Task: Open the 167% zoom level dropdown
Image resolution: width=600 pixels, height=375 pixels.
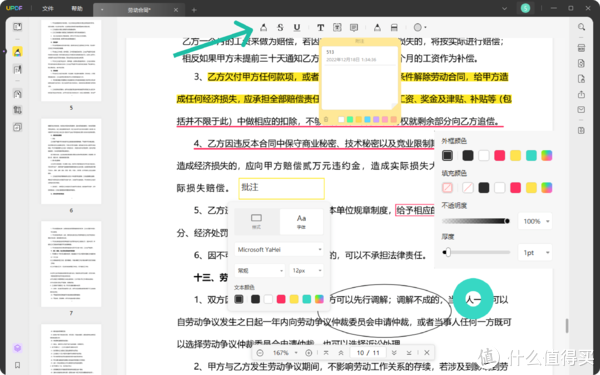Action: click(x=285, y=353)
